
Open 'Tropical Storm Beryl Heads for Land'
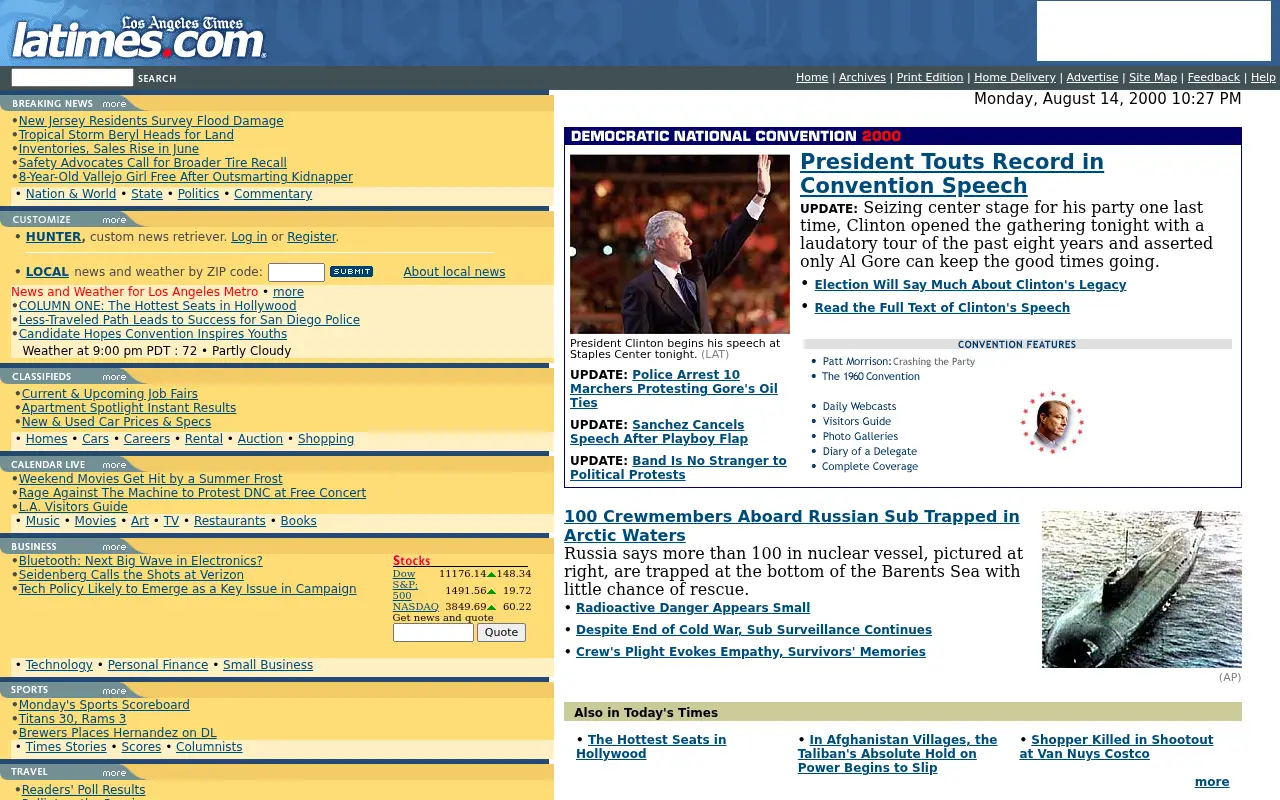click(126, 135)
